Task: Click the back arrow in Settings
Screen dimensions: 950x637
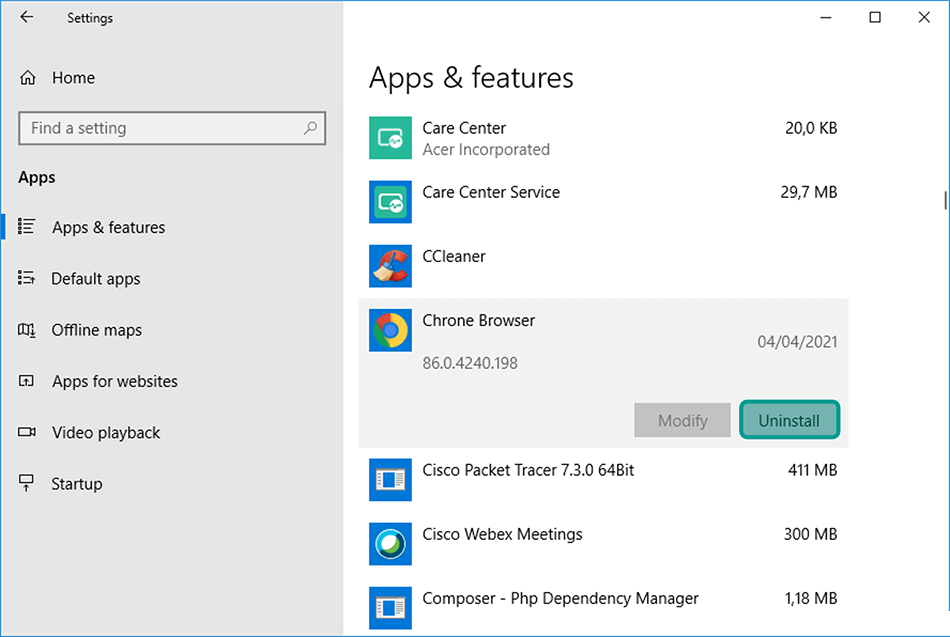Action: tap(27, 17)
